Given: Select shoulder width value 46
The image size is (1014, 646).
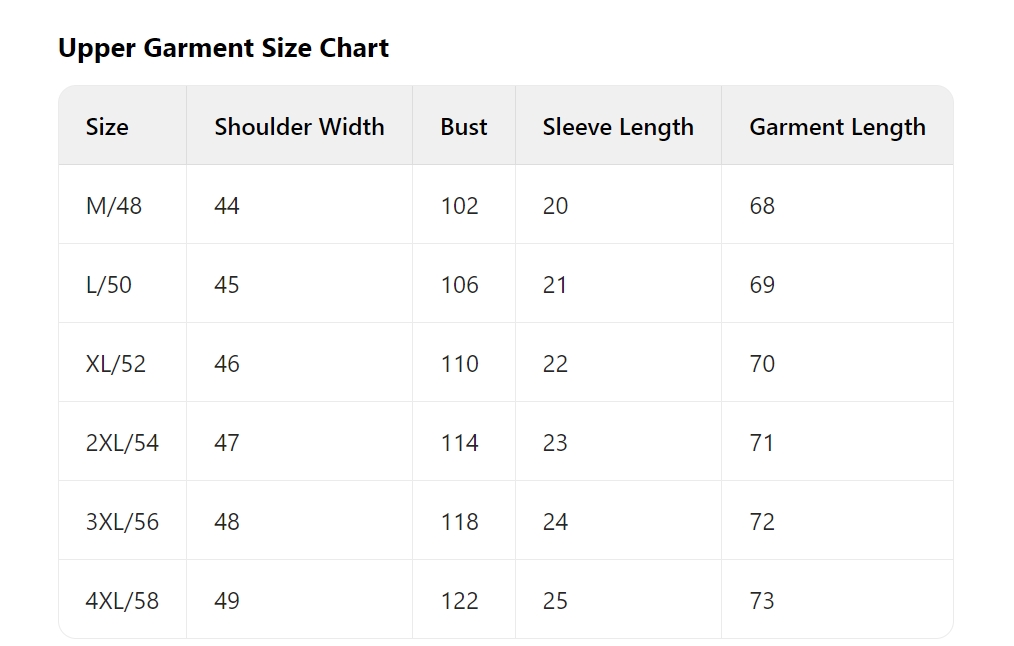Looking at the screenshot, I should pos(227,363).
